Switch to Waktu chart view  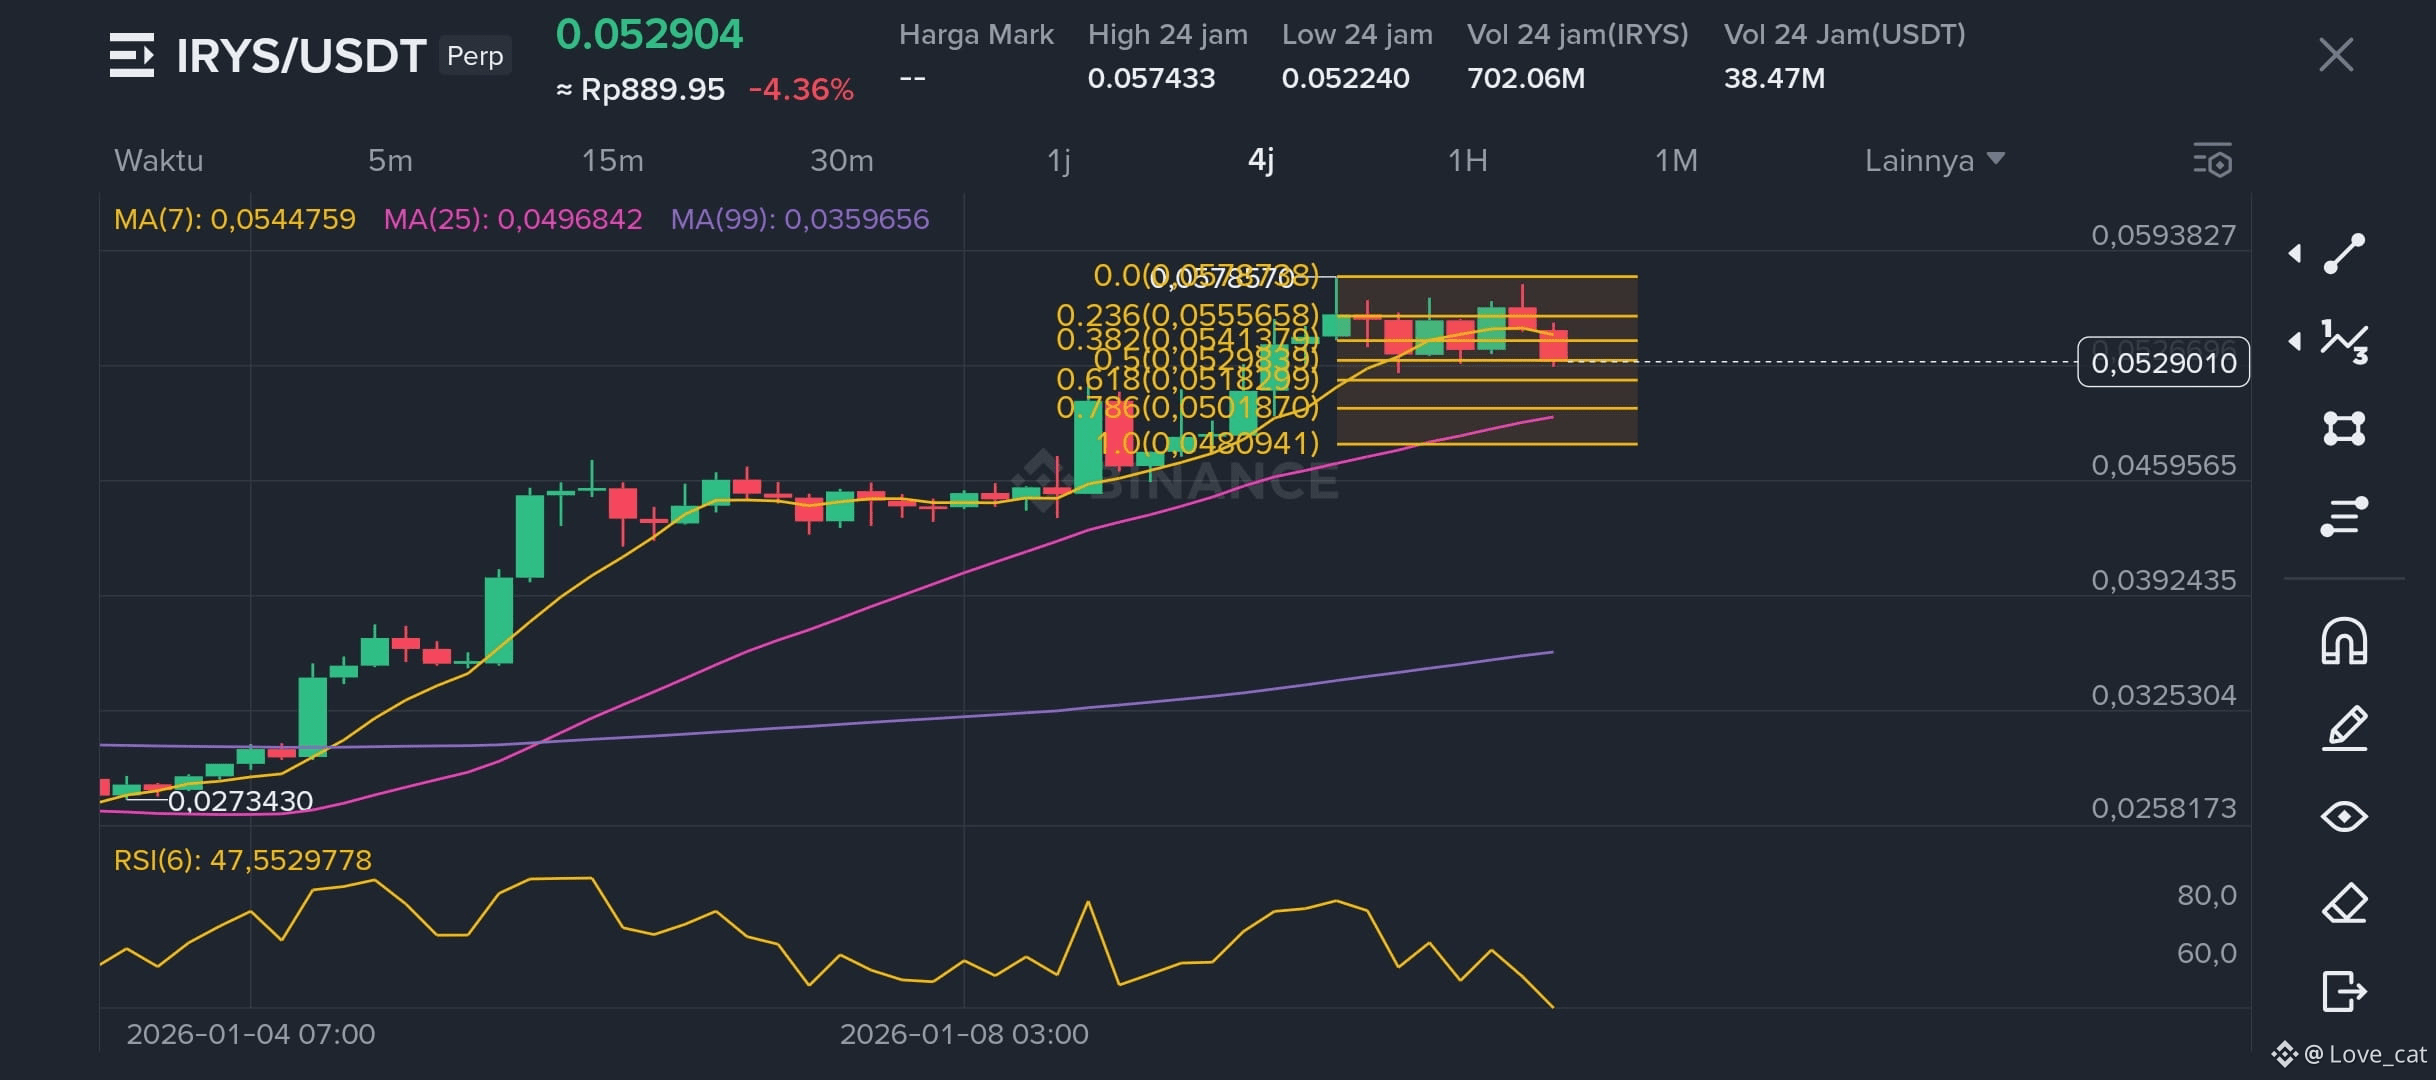pyautogui.click(x=158, y=160)
